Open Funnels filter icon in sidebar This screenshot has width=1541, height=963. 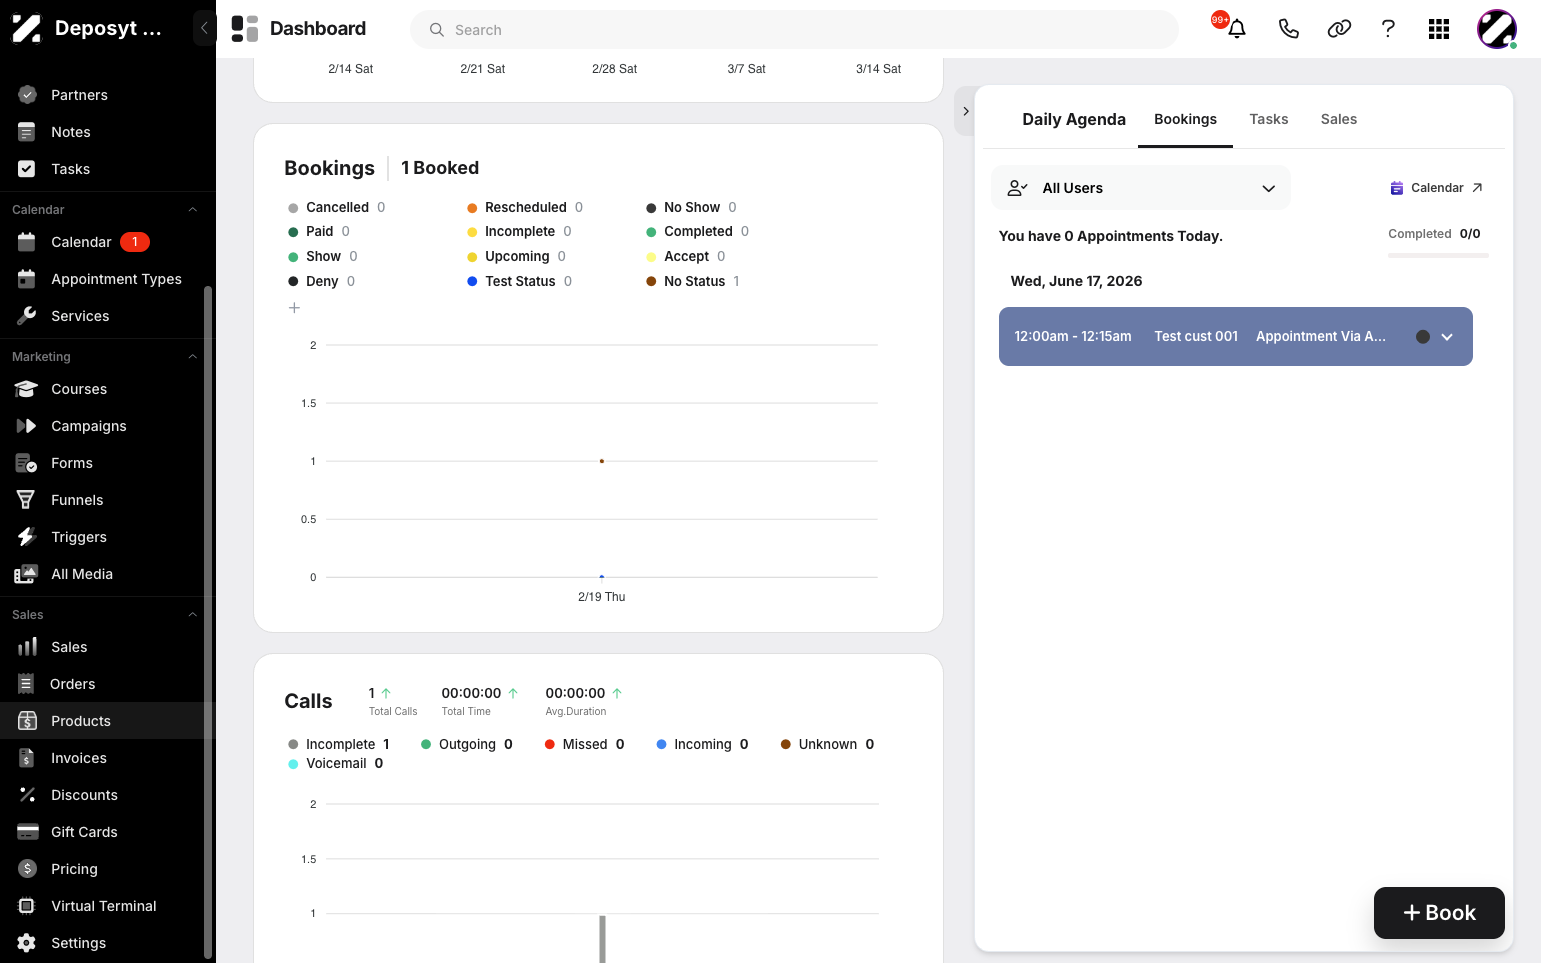pos(27,500)
